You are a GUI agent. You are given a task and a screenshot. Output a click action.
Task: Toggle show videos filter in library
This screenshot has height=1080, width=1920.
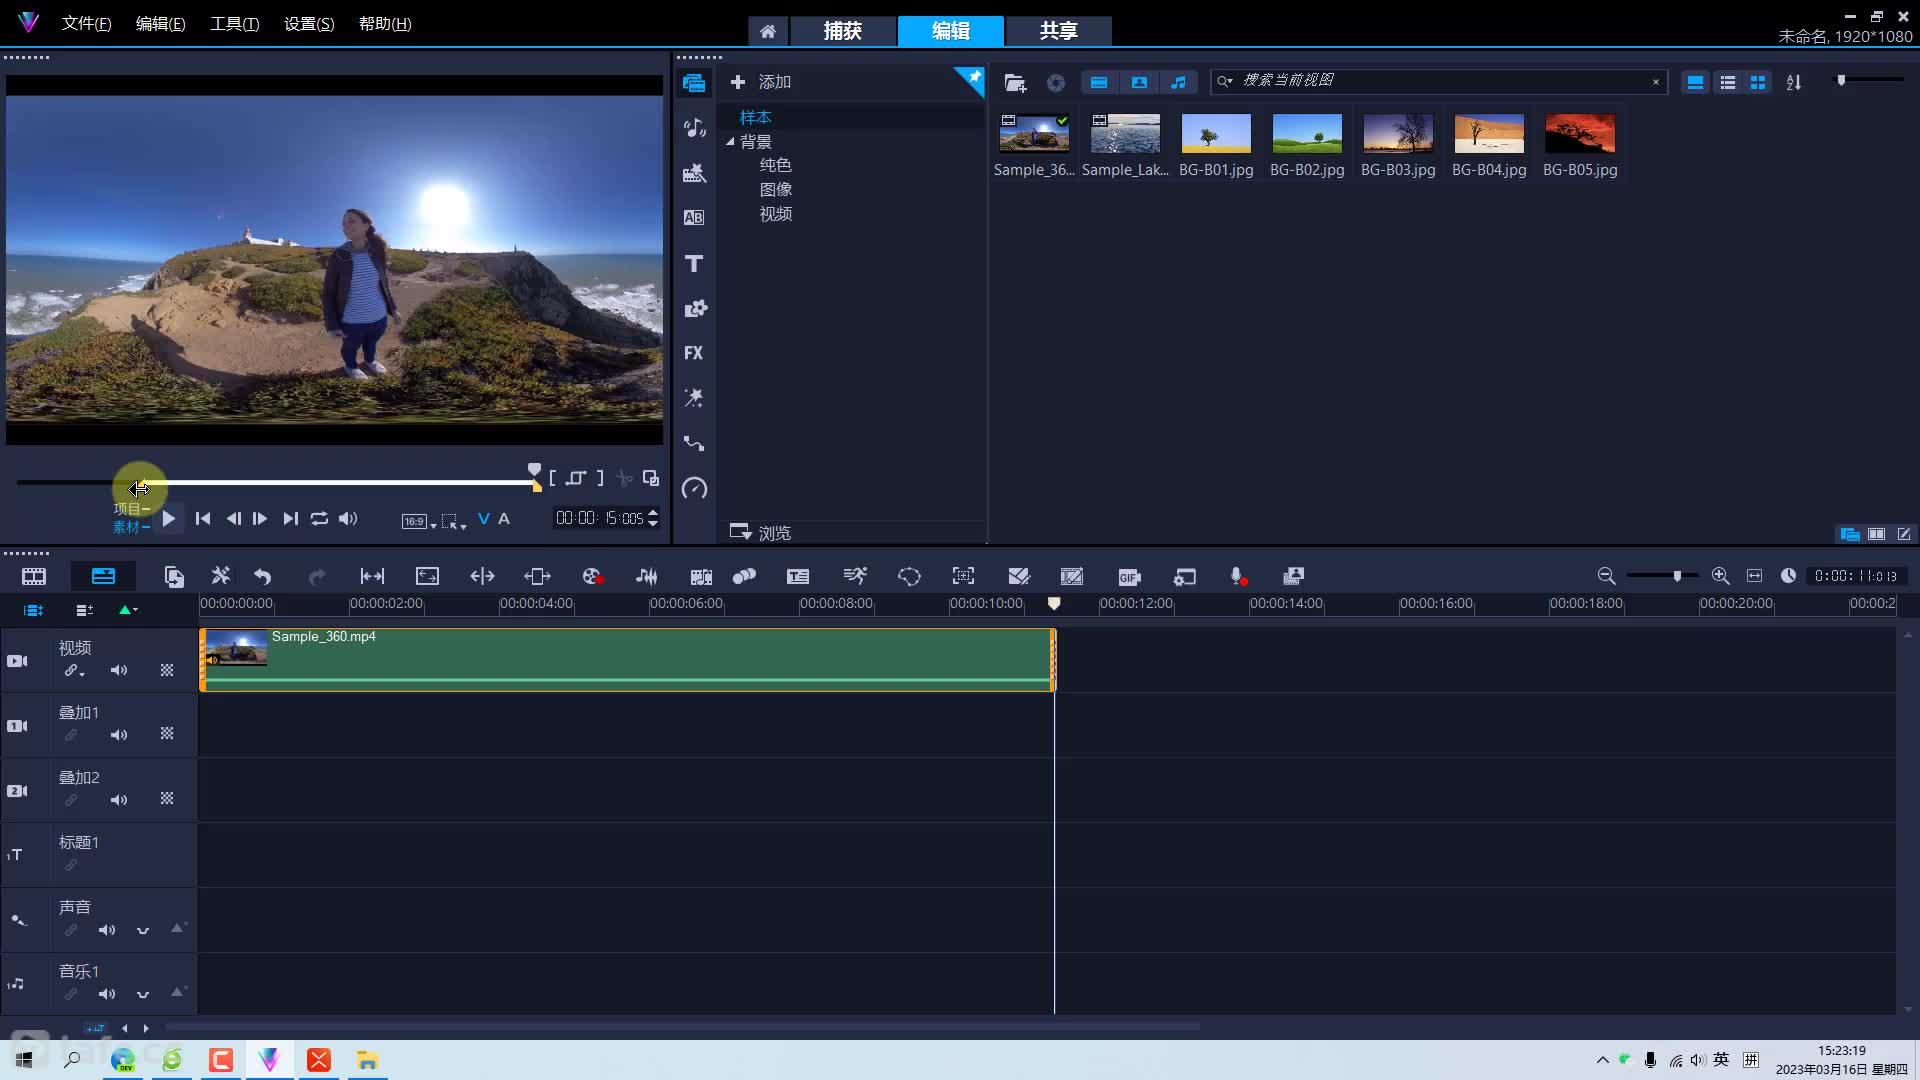[1099, 82]
